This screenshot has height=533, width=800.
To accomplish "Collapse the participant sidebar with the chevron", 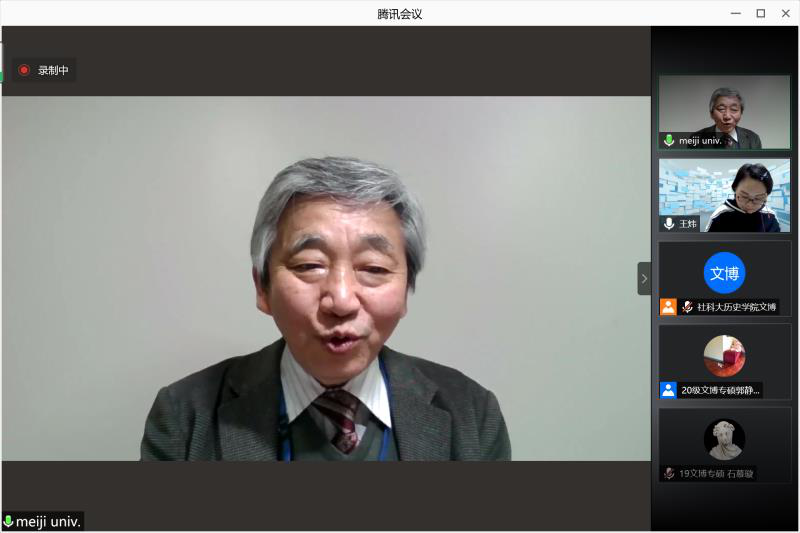I will [x=644, y=278].
